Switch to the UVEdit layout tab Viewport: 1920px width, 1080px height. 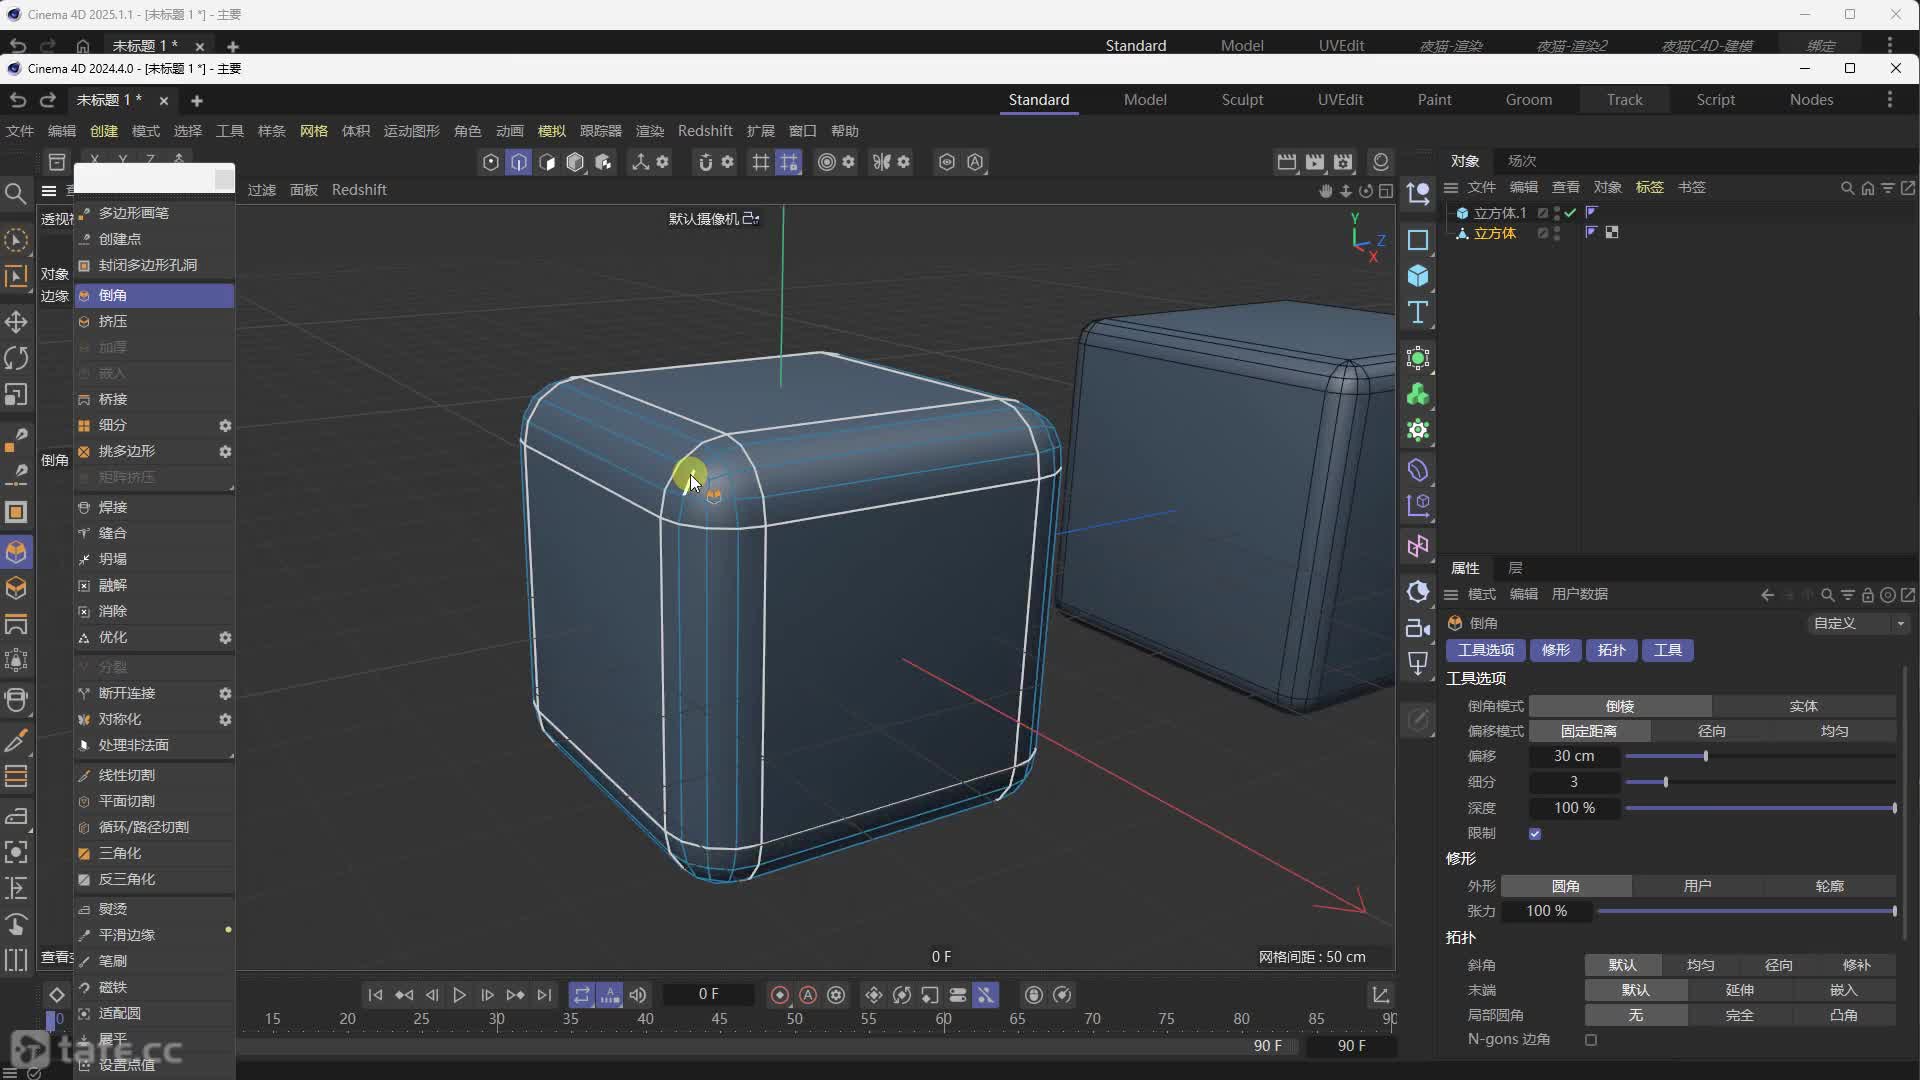tap(1340, 100)
